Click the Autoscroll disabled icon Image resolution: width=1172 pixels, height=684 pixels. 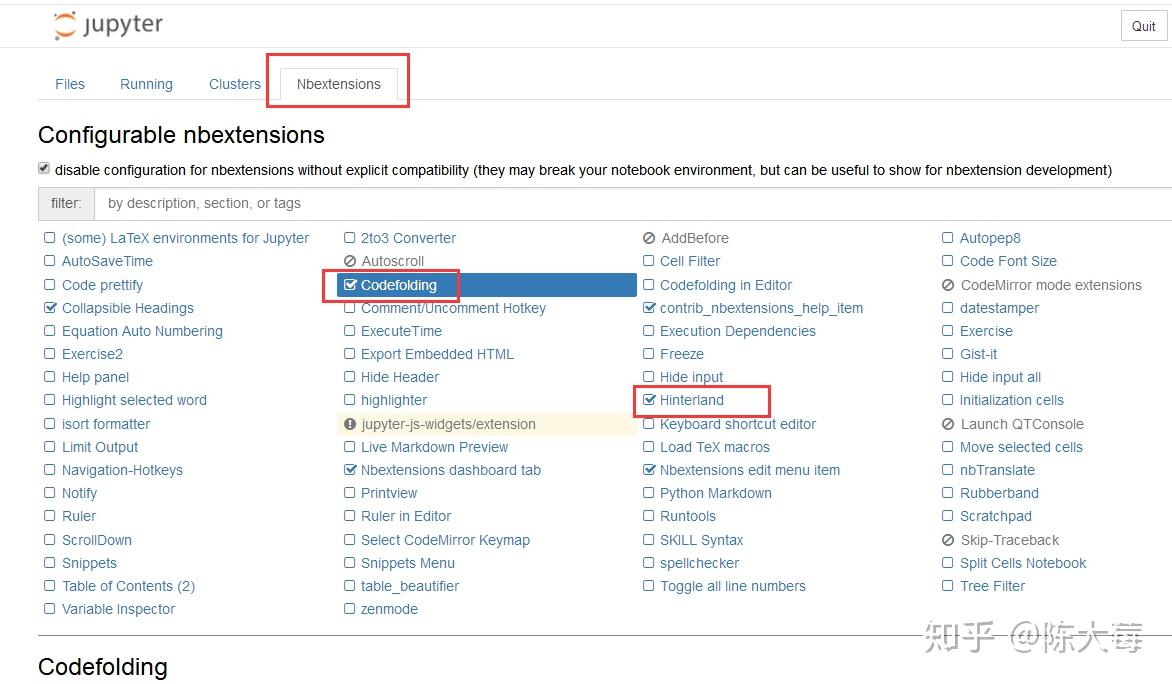[350, 262]
